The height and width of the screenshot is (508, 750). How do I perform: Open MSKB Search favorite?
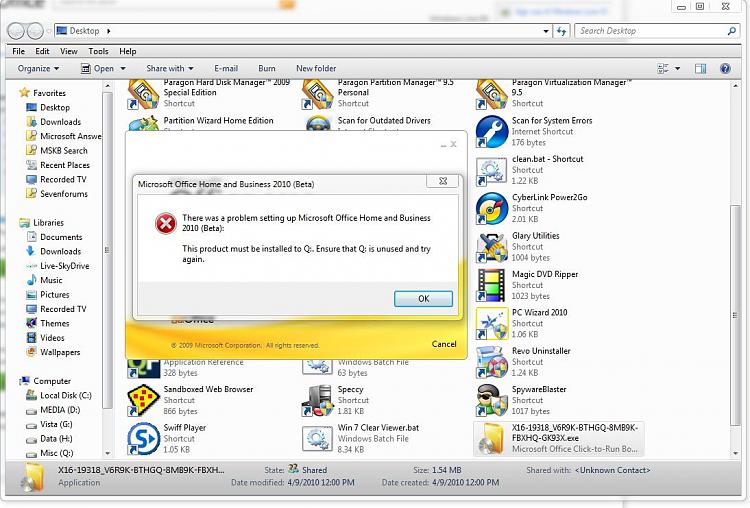pos(64,150)
